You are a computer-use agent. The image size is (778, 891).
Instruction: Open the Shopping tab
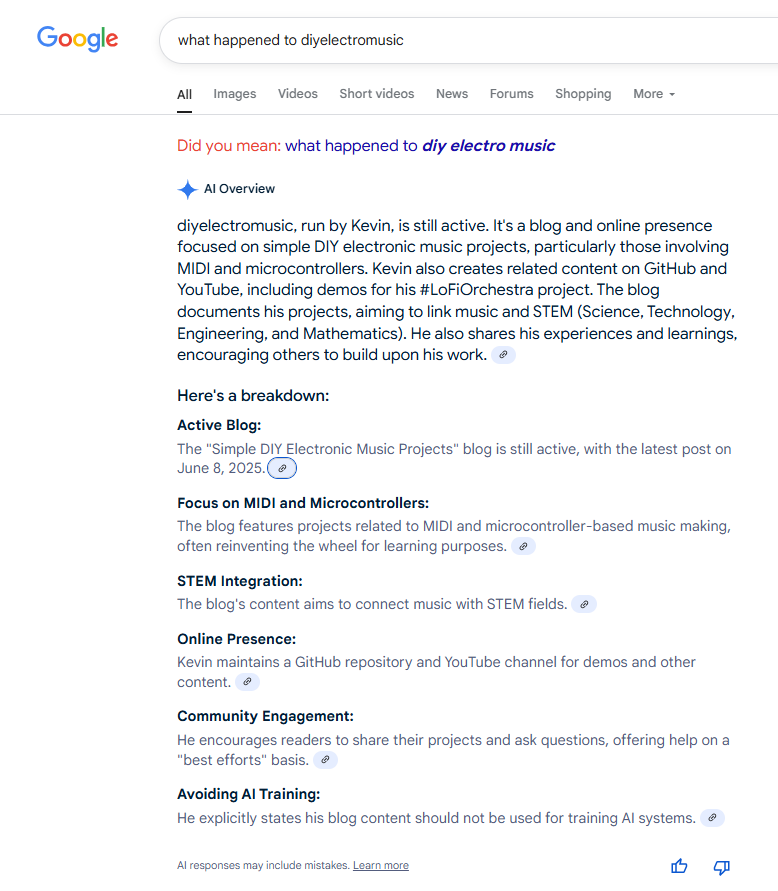click(583, 94)
